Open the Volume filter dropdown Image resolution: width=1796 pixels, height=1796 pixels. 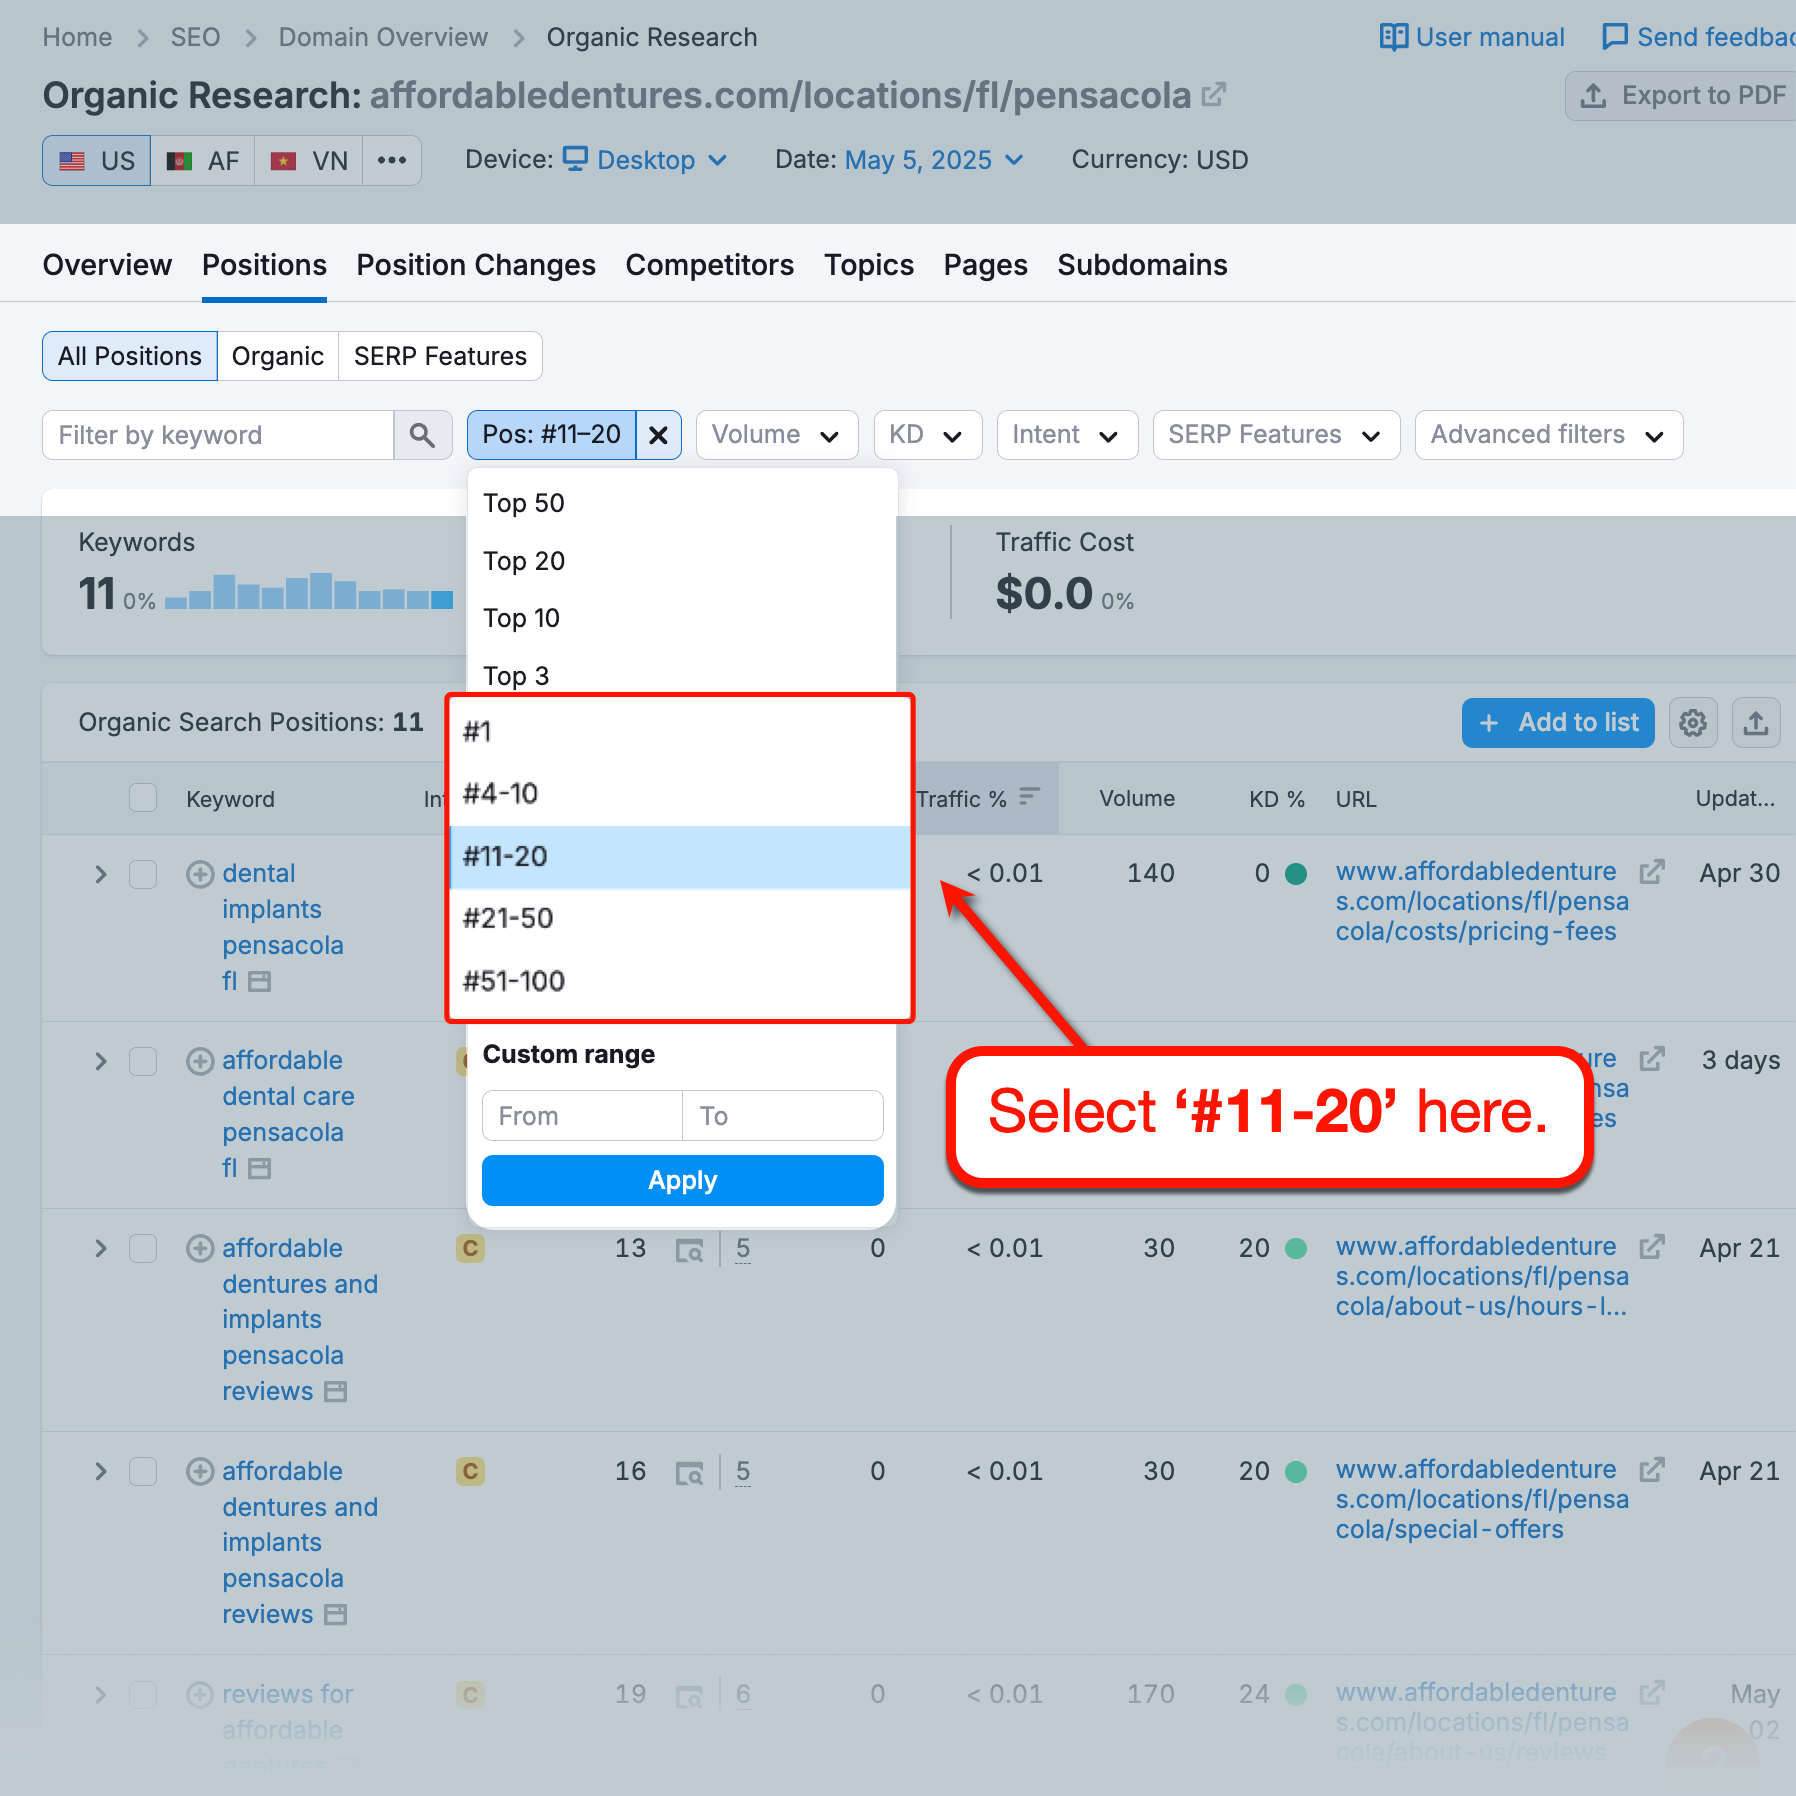776,435
